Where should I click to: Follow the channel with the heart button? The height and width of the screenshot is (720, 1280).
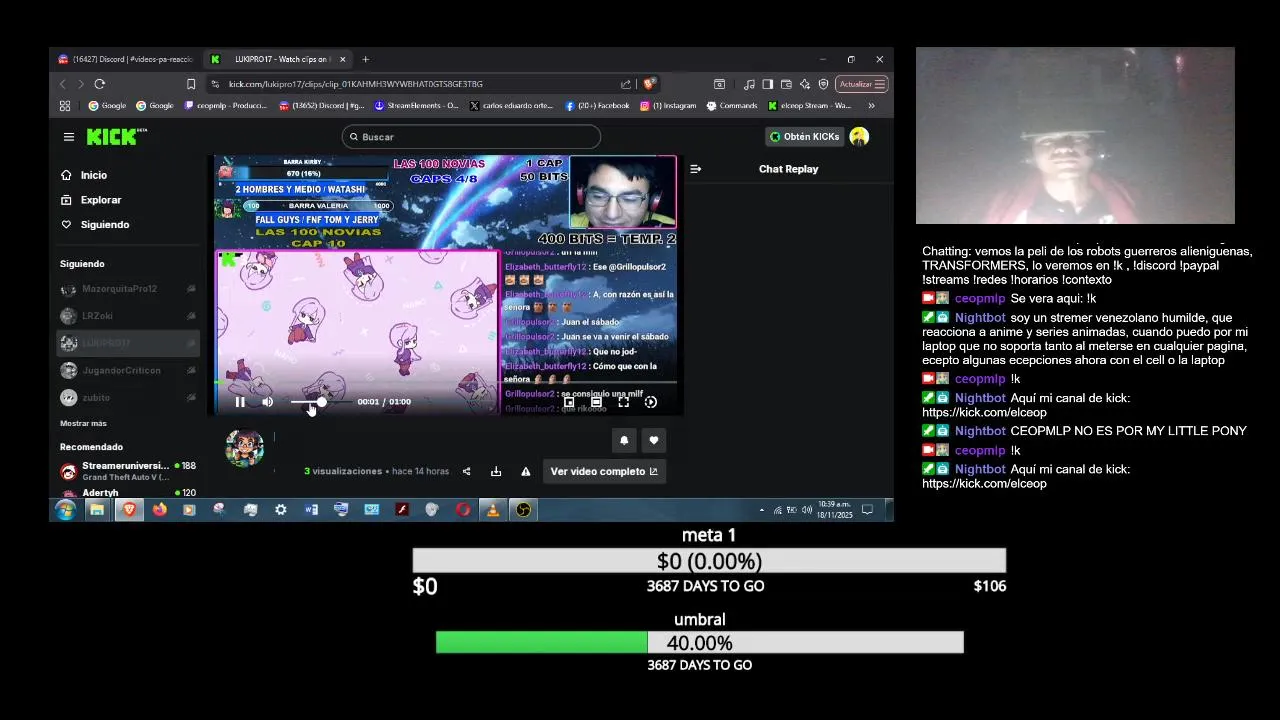click(x=654, y=440)
